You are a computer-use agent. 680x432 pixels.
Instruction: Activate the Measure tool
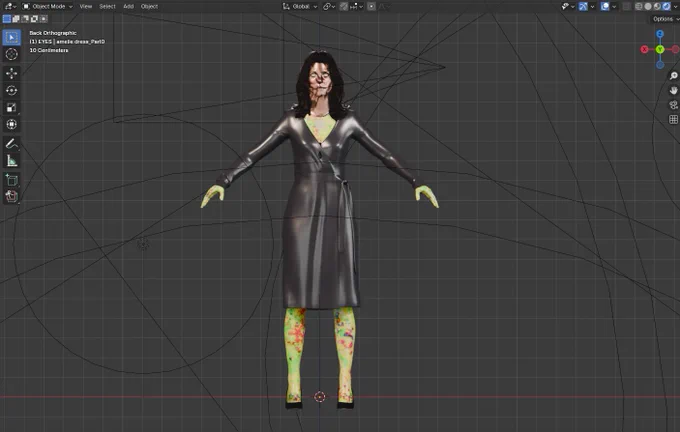click(11, 161)
